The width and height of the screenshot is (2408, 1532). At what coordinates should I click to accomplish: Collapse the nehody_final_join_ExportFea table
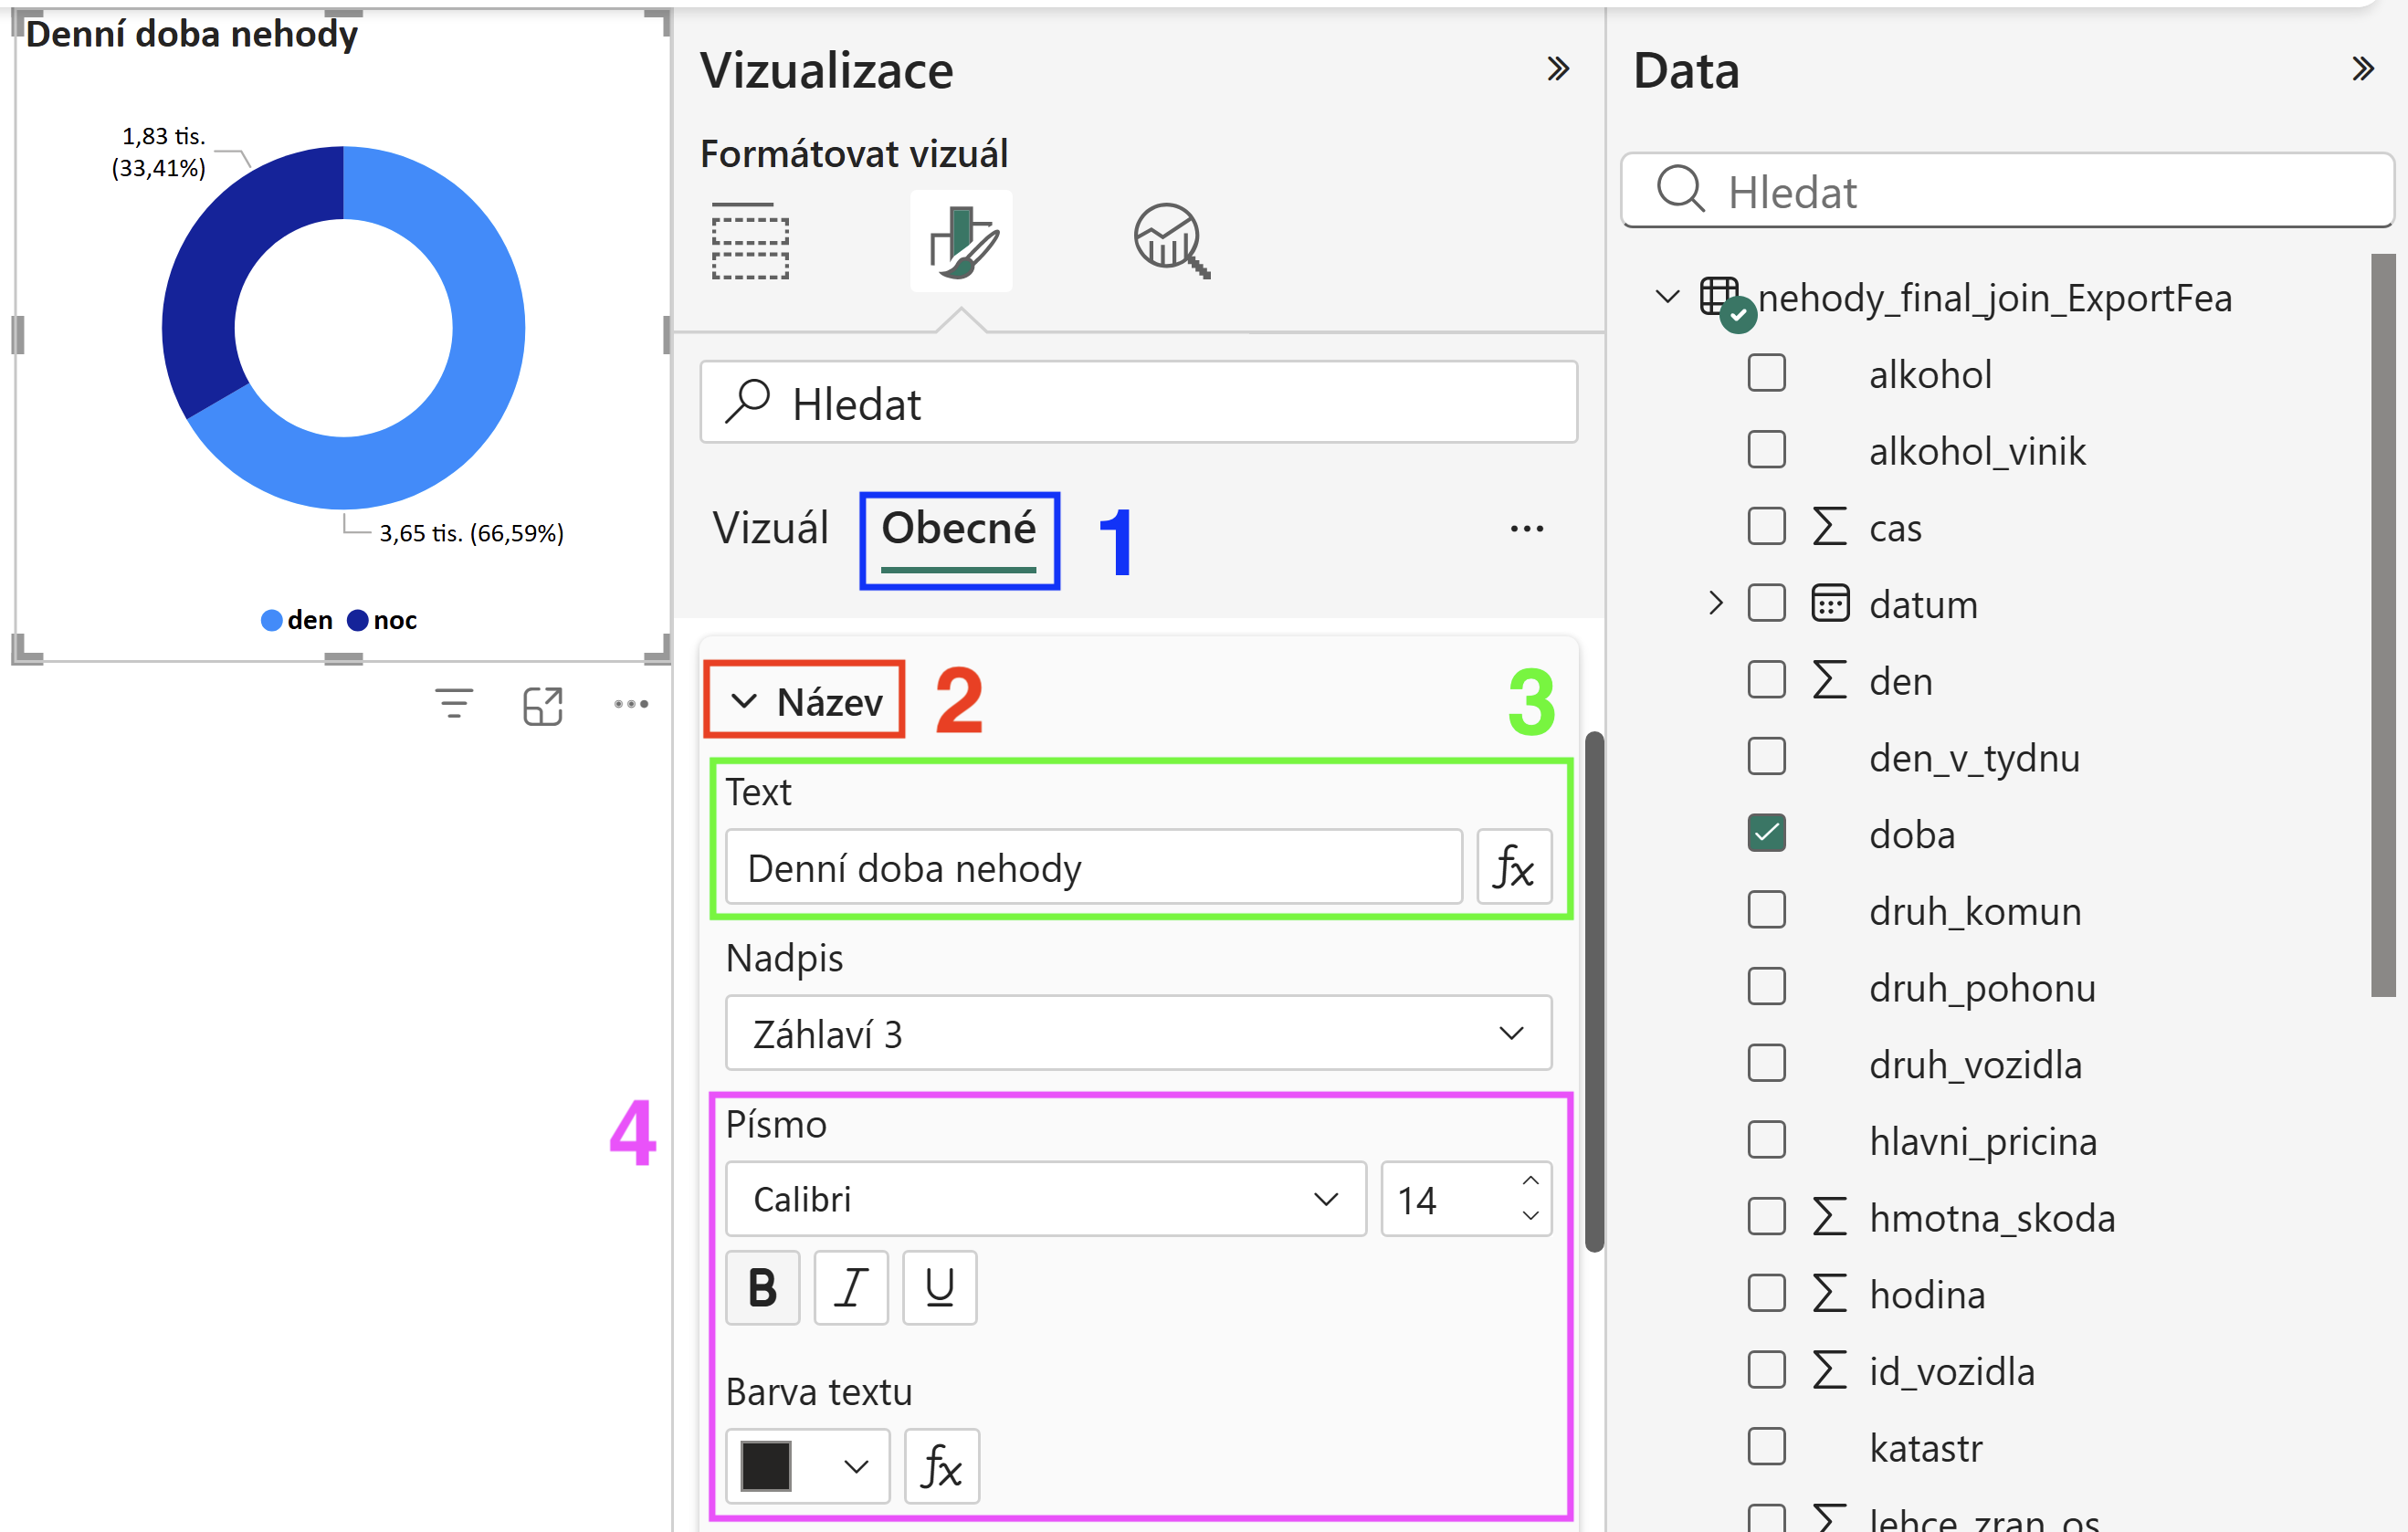pos(1667,297)
